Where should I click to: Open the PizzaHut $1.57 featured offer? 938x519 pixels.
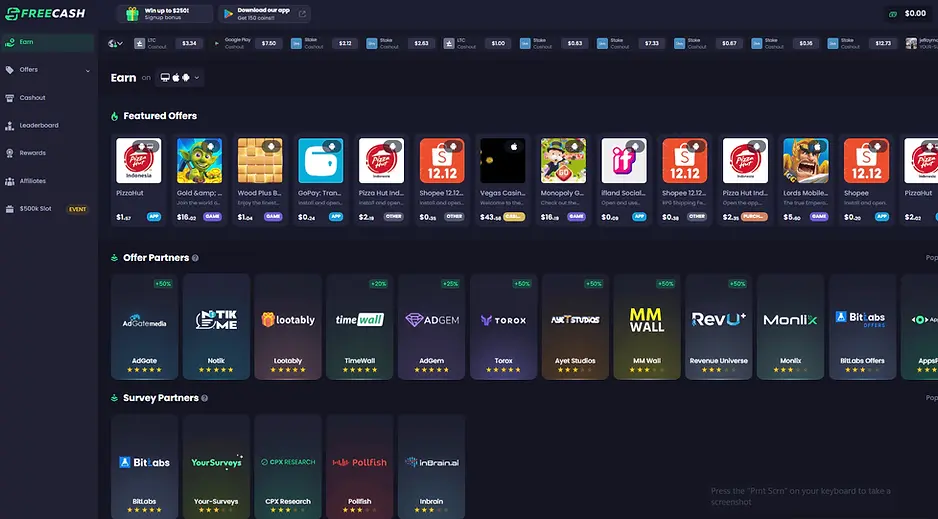pyautogui.click(x=139, y=181)
